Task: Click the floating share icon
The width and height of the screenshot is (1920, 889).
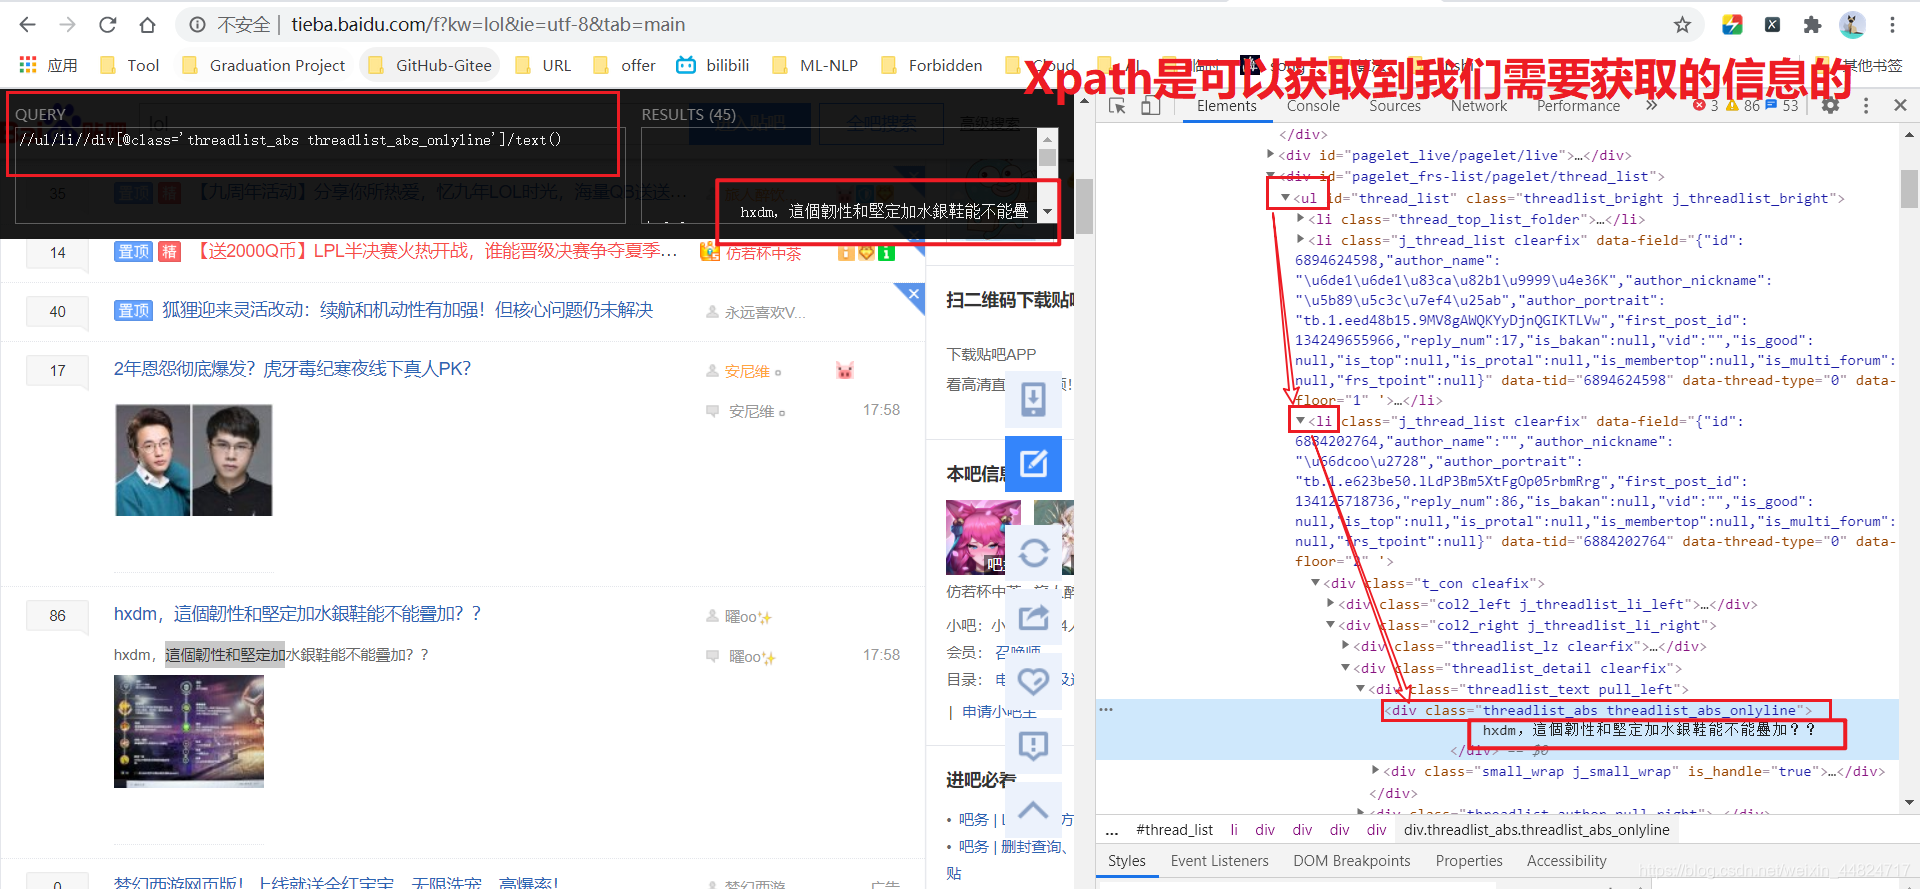Action: coord(1033,617)
